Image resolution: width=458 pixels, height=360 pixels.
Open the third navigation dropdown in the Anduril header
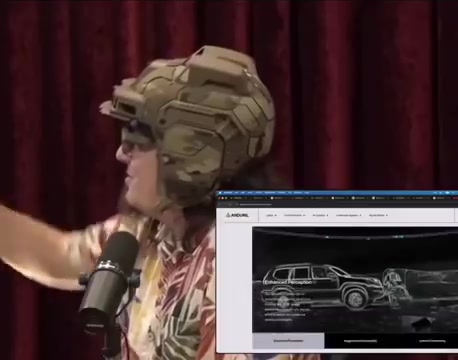(320, 215)
